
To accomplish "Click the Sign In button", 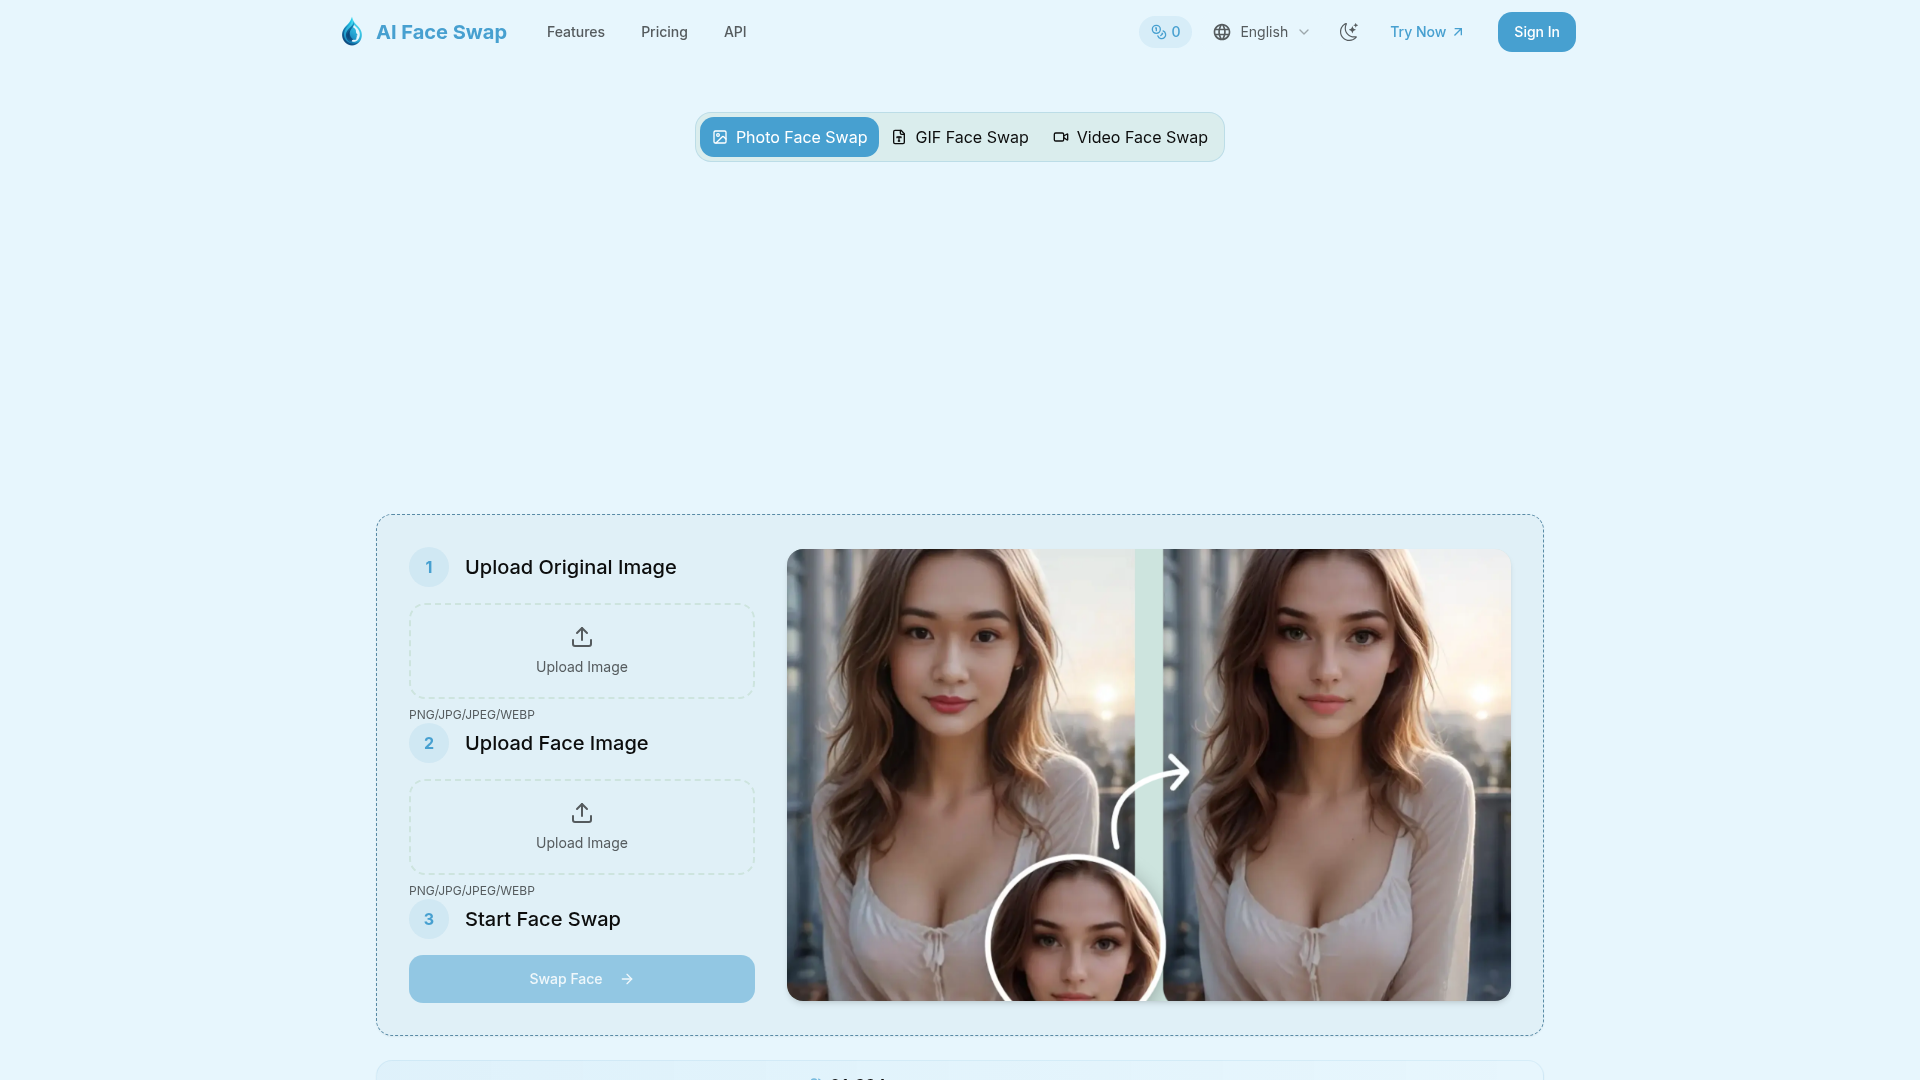I will tap(1536, 32).
